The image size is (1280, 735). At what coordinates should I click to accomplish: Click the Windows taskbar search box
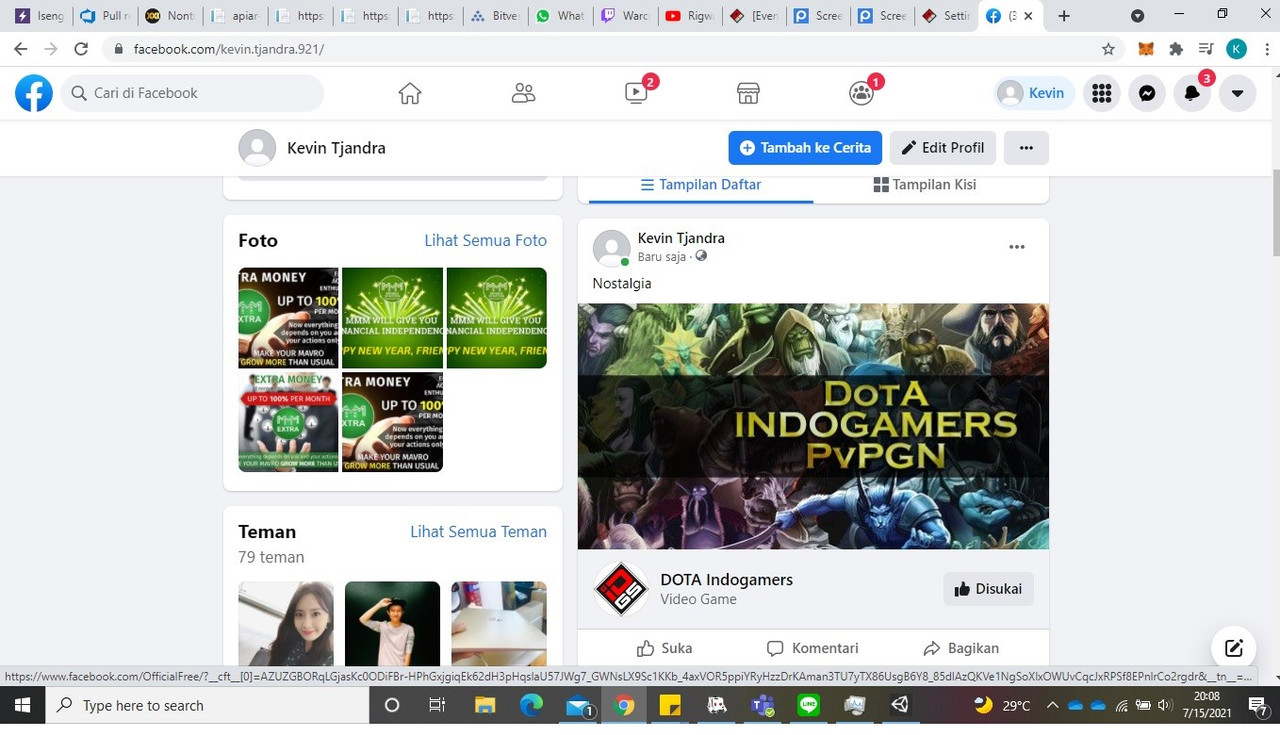click(x=207, y=705)
